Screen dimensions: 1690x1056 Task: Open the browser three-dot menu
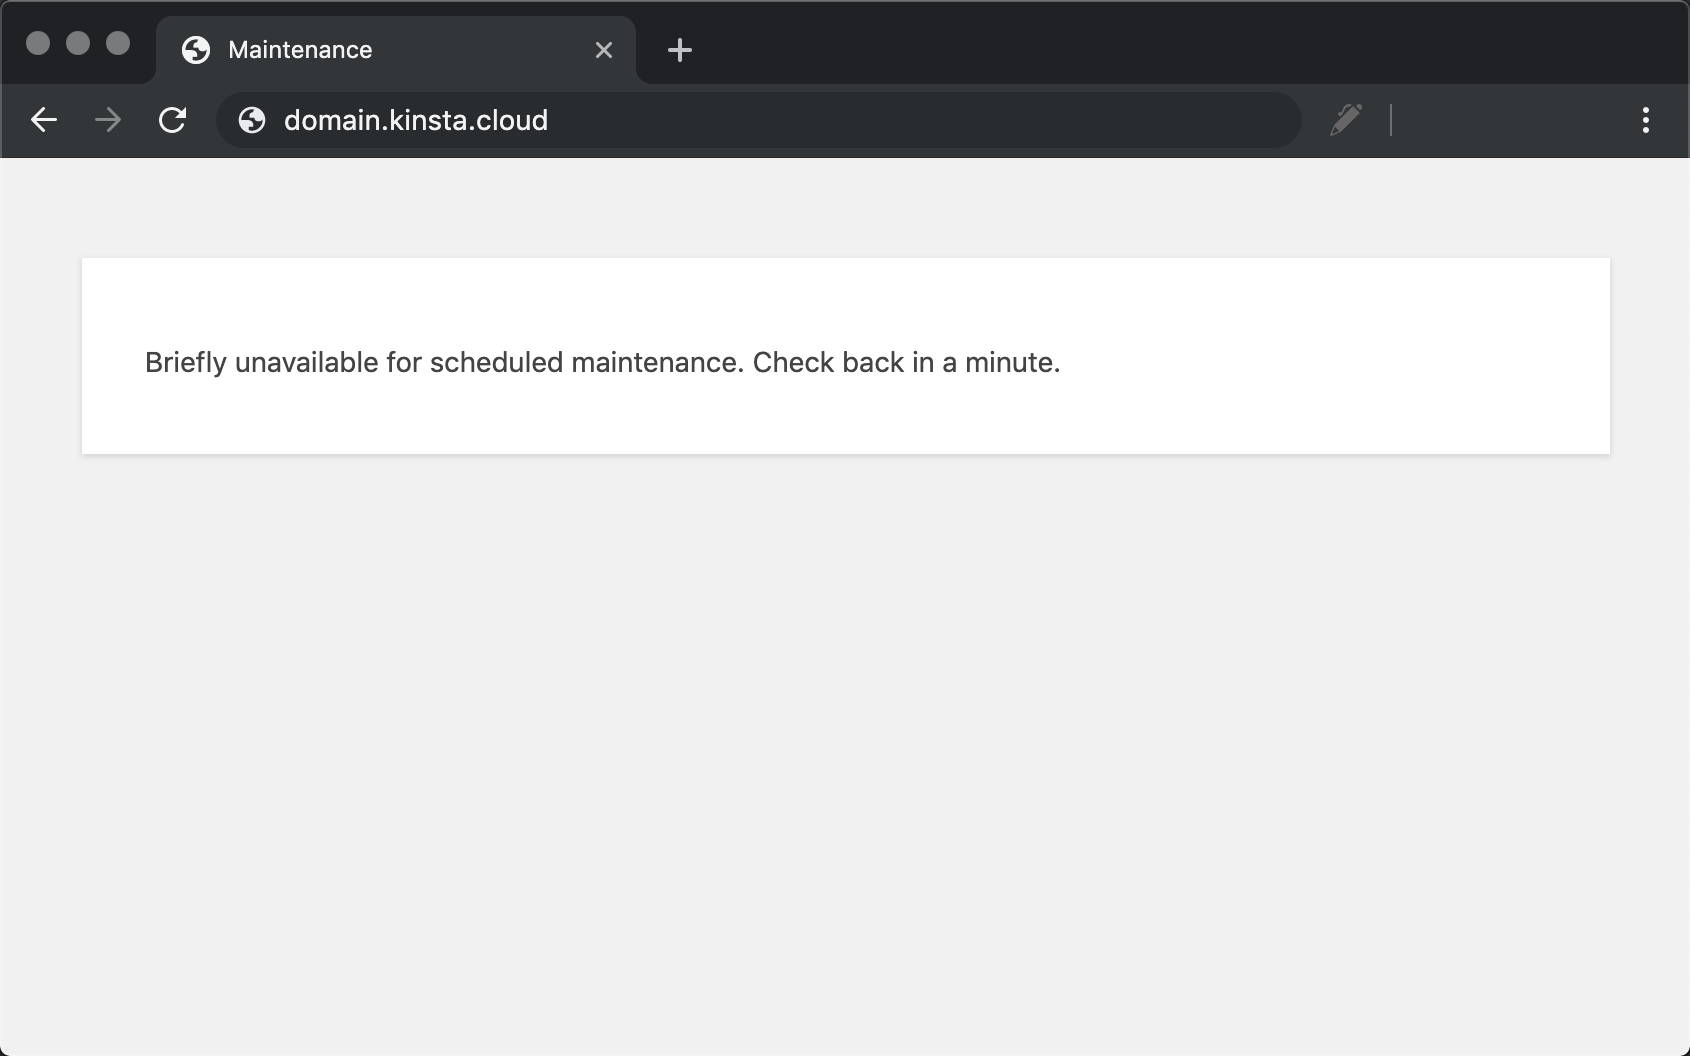coord(1646,120)
